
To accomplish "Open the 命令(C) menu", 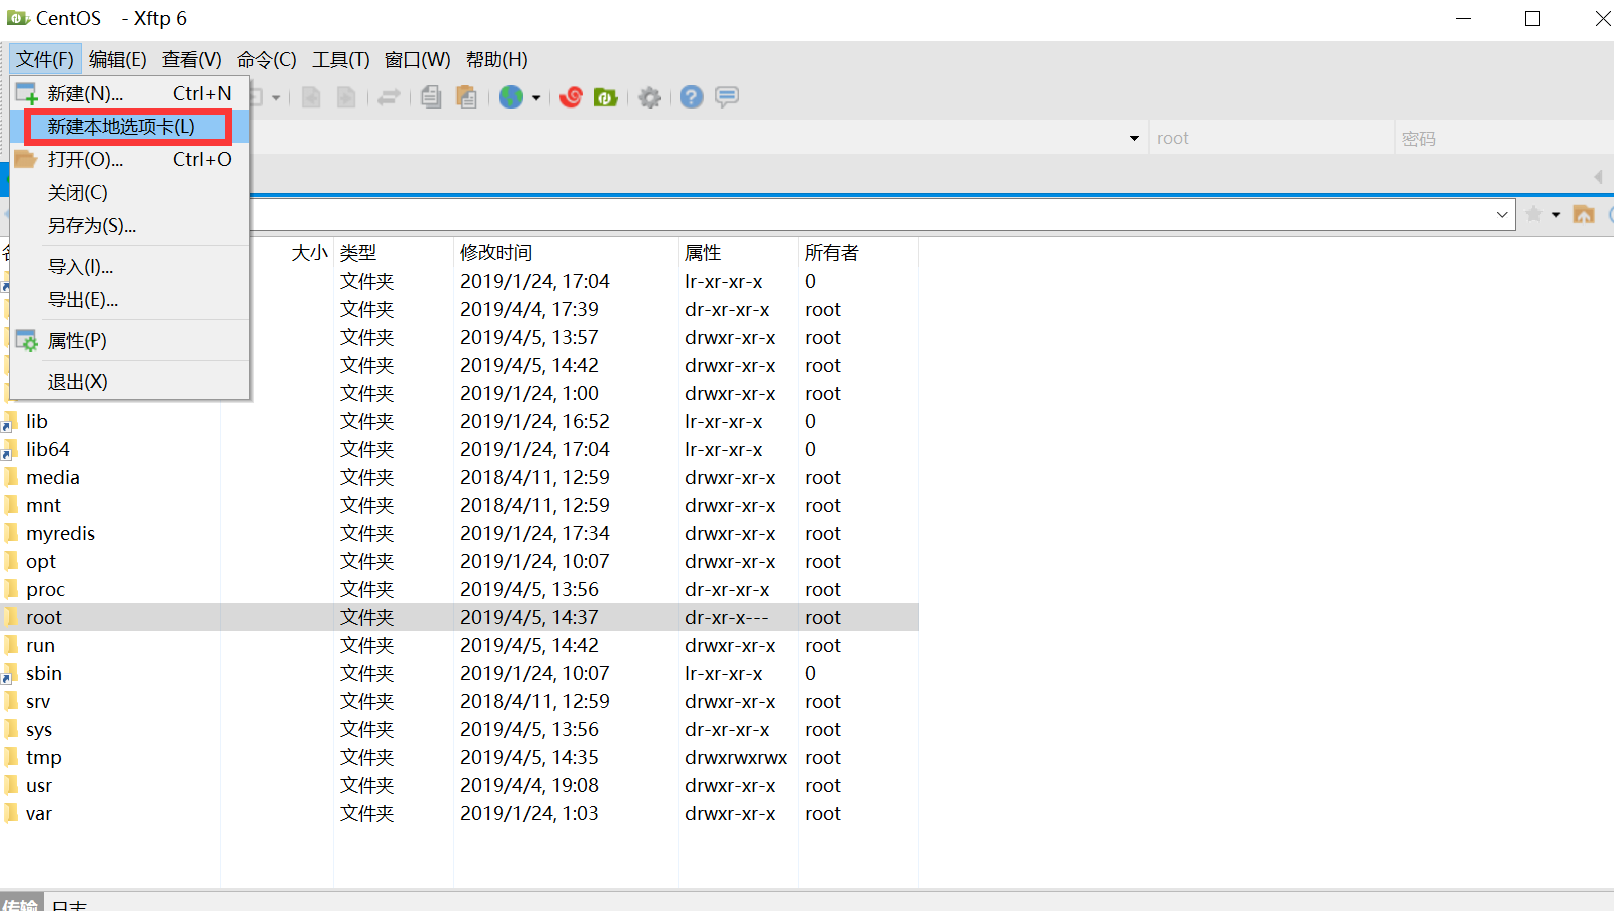I will tap(267, 59).
